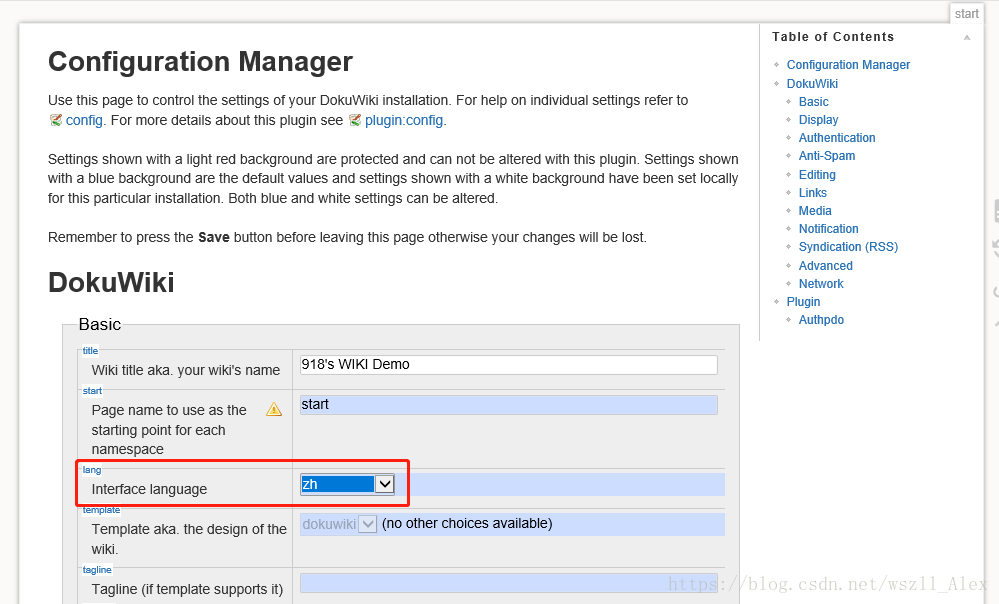Open the disabled dokuwiki template dropdown
The width and height of the screenshot is (999, 604).
click(339, 524)
